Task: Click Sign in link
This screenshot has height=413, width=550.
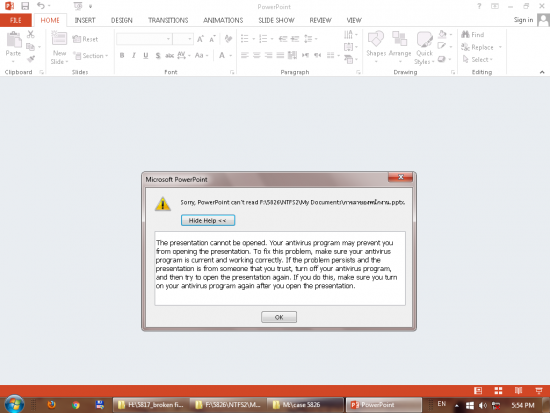Action: pyautogui.click(x=523, y=20)
